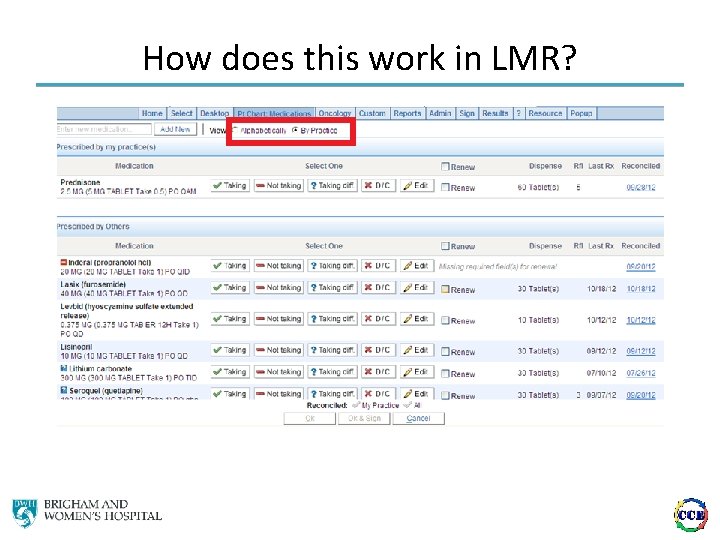Open the Results tab

(495, 113)
